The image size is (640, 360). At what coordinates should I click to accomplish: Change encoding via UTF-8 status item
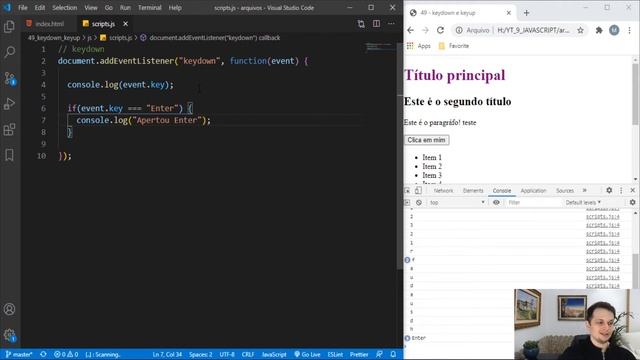coord(227,354)
